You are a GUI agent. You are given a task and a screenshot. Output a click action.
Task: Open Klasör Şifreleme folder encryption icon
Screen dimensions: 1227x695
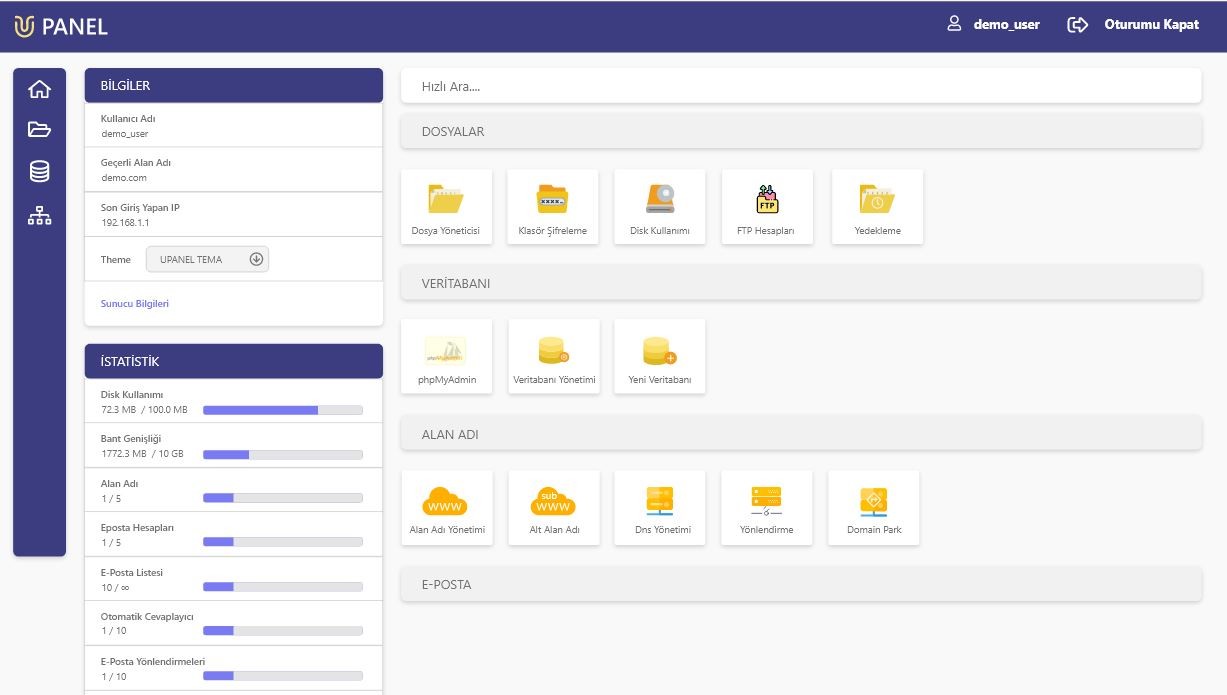[553, 207]
